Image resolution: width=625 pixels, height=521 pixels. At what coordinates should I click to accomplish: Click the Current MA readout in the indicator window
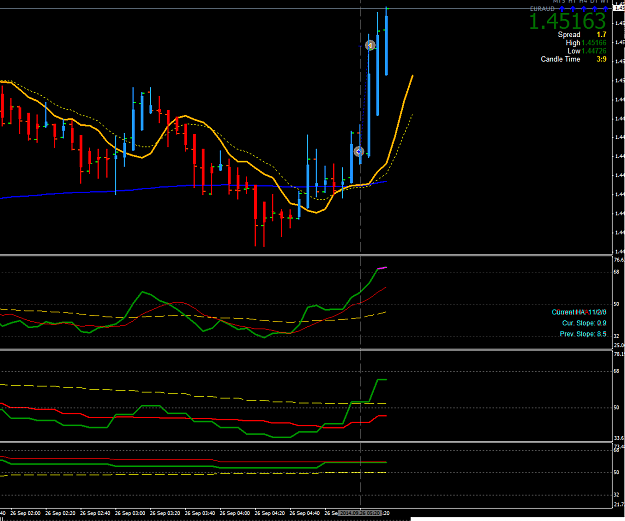579,312
